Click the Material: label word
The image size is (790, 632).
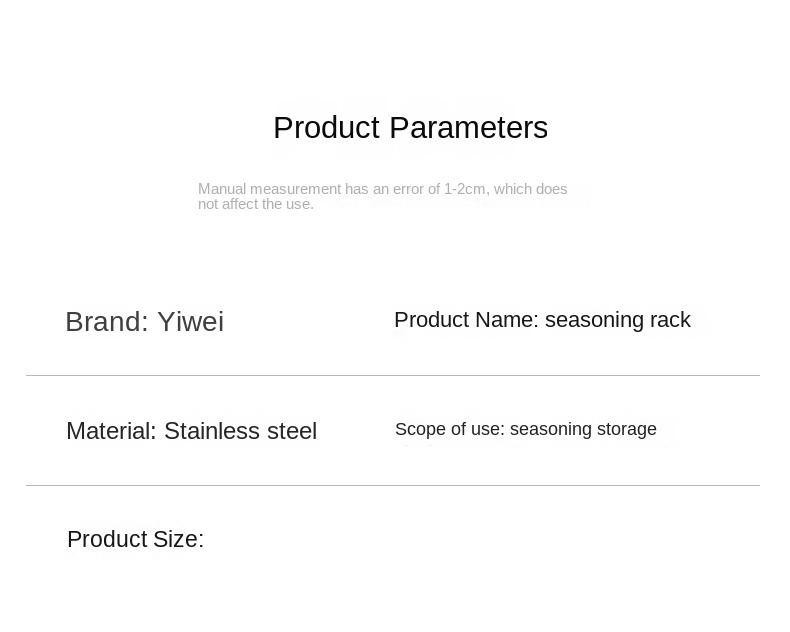click(111, 431)
